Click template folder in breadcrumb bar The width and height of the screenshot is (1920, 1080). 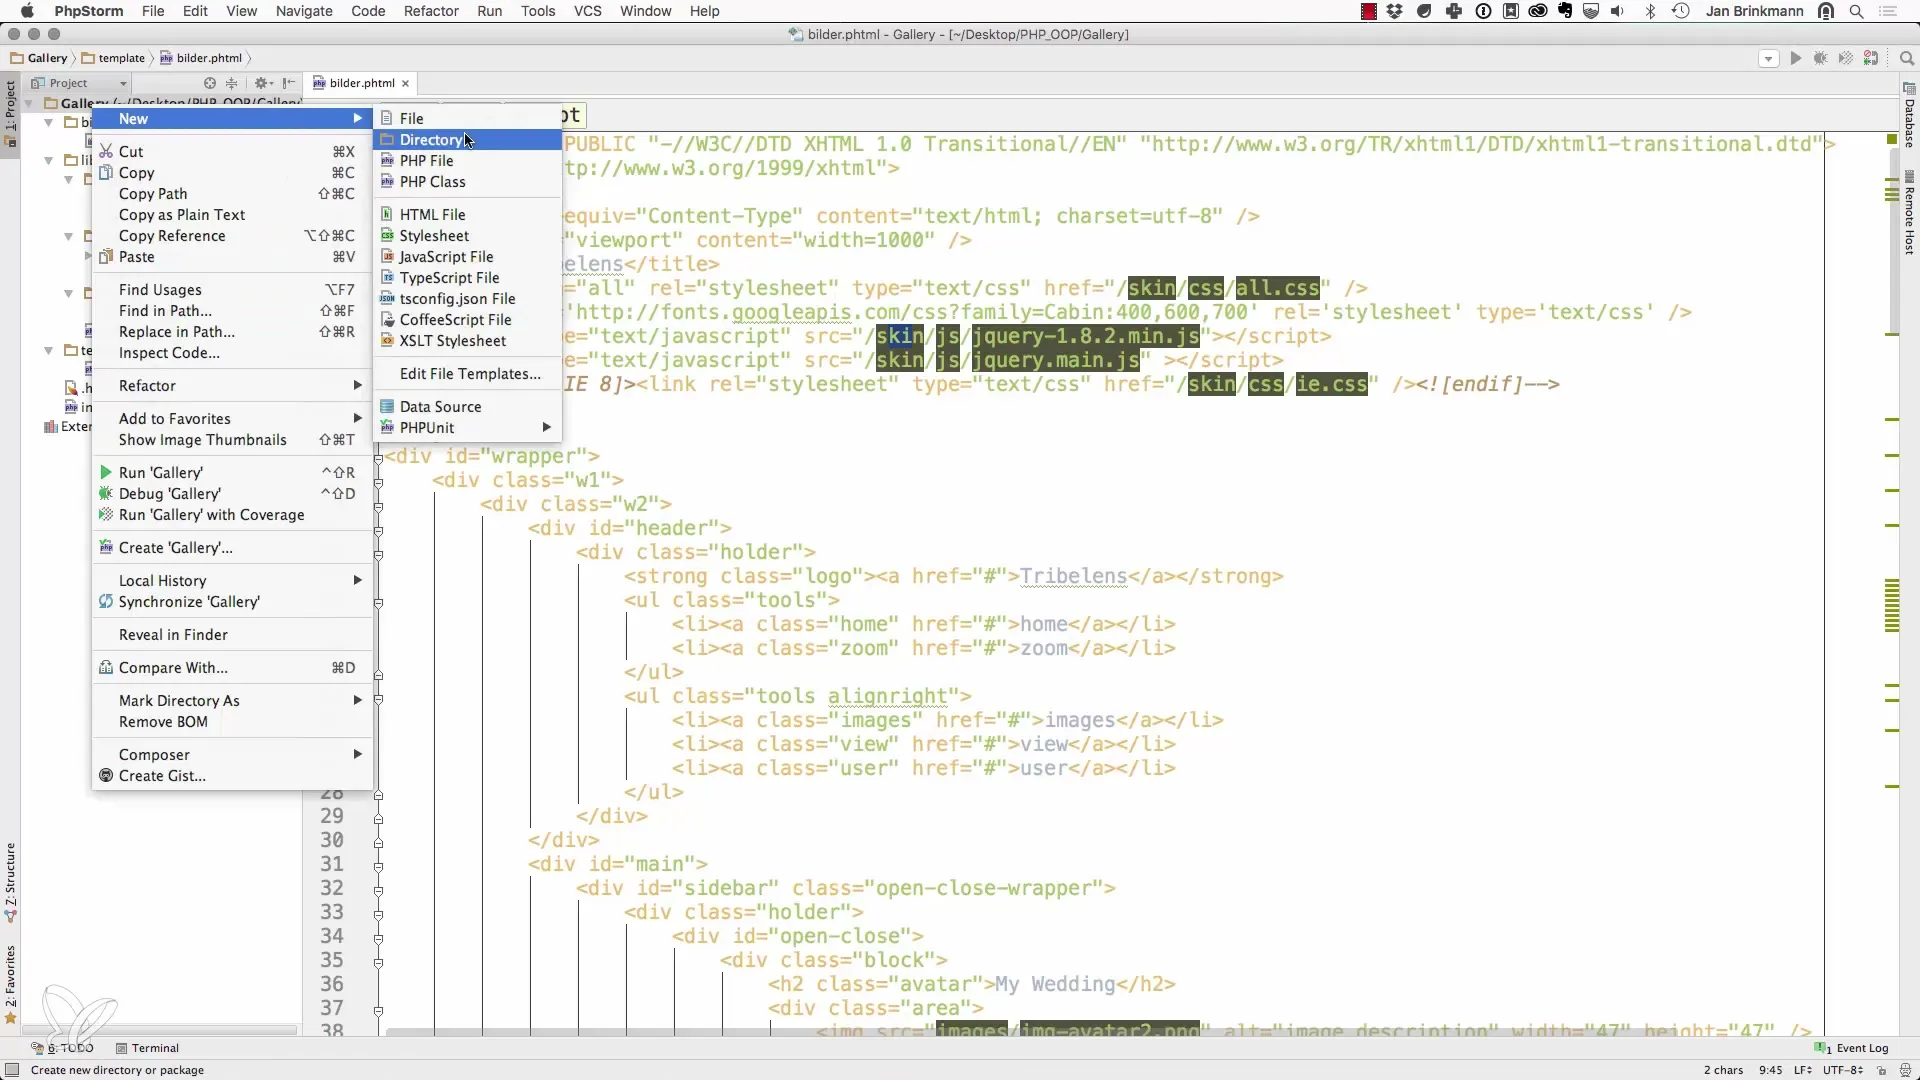[113, 58]
